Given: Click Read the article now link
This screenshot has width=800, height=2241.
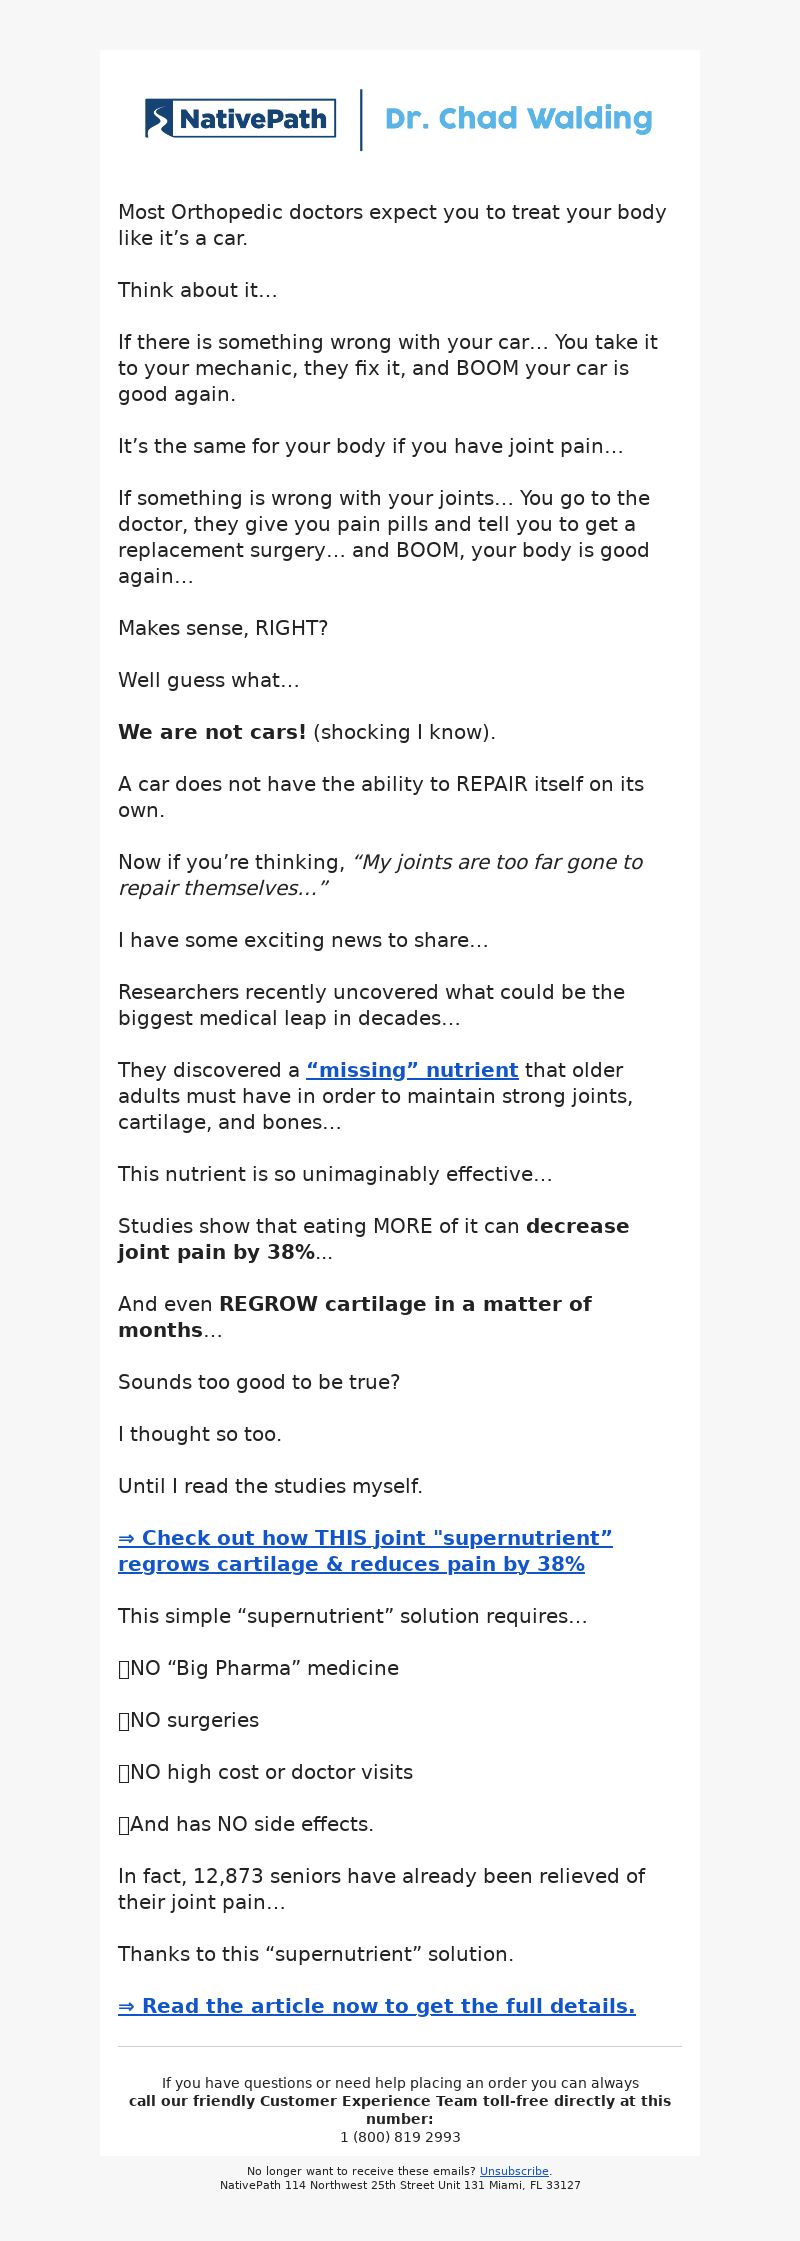Looking at the screenshot, I should click(377, 2006).
